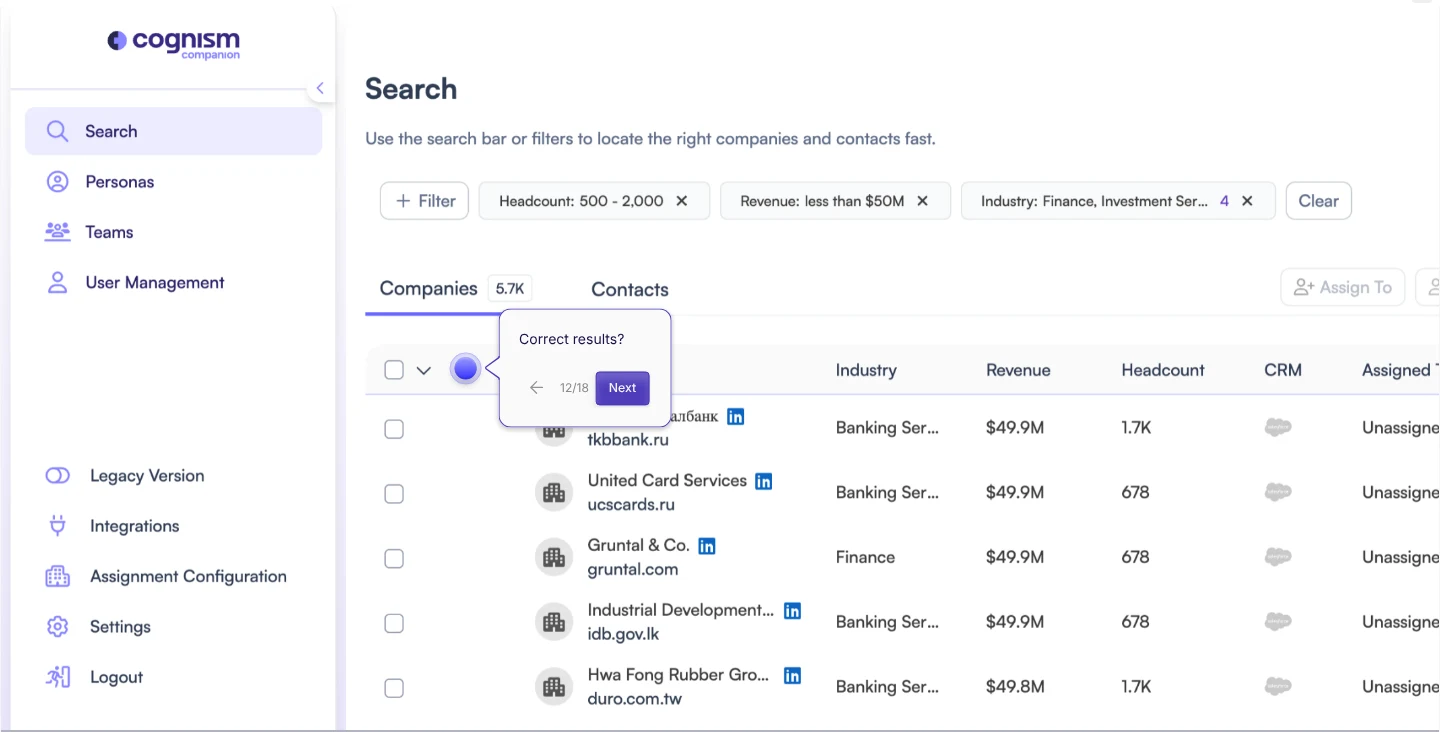Click the Logout icon
The height and width of the screenshot is (732, 1440).
[58, 677]
